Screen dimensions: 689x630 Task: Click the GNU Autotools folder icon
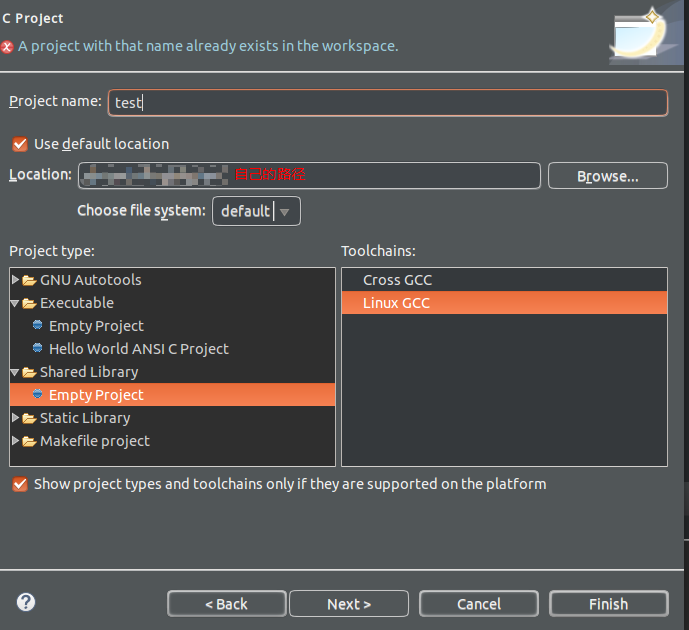(x=29, y=280)
